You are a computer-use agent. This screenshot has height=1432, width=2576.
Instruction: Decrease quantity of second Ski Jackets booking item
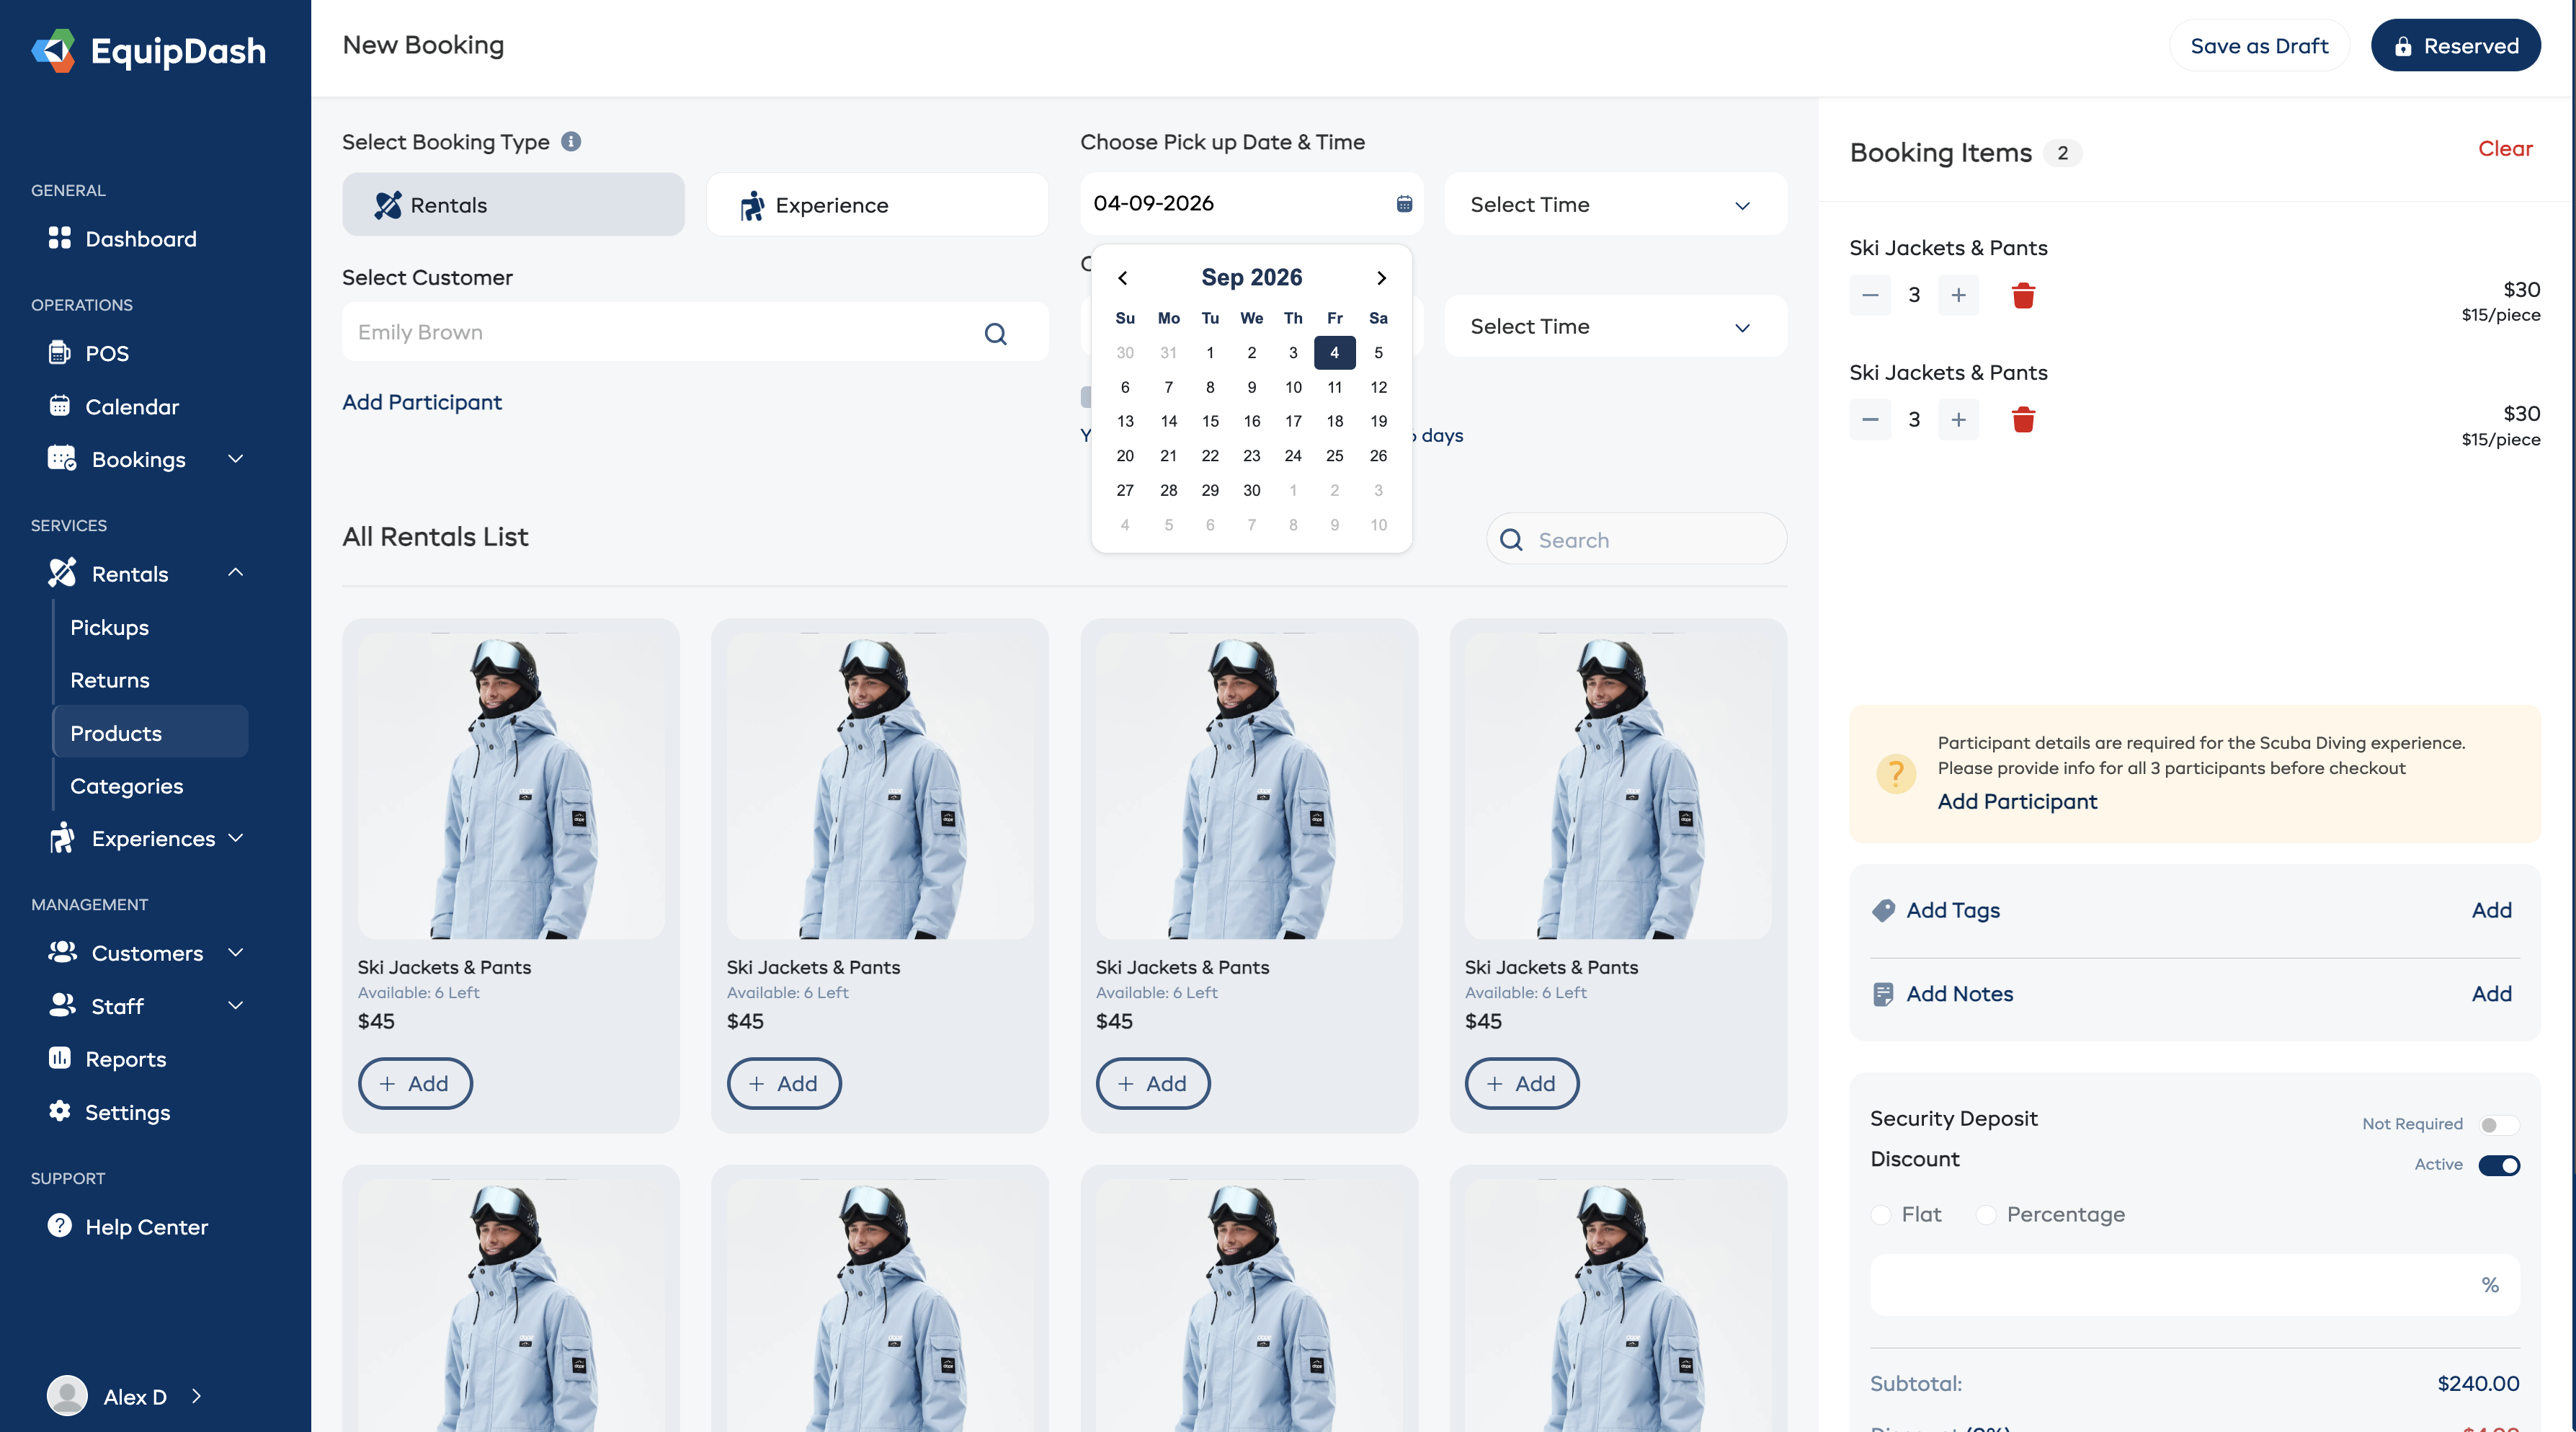click(1870, 419)
